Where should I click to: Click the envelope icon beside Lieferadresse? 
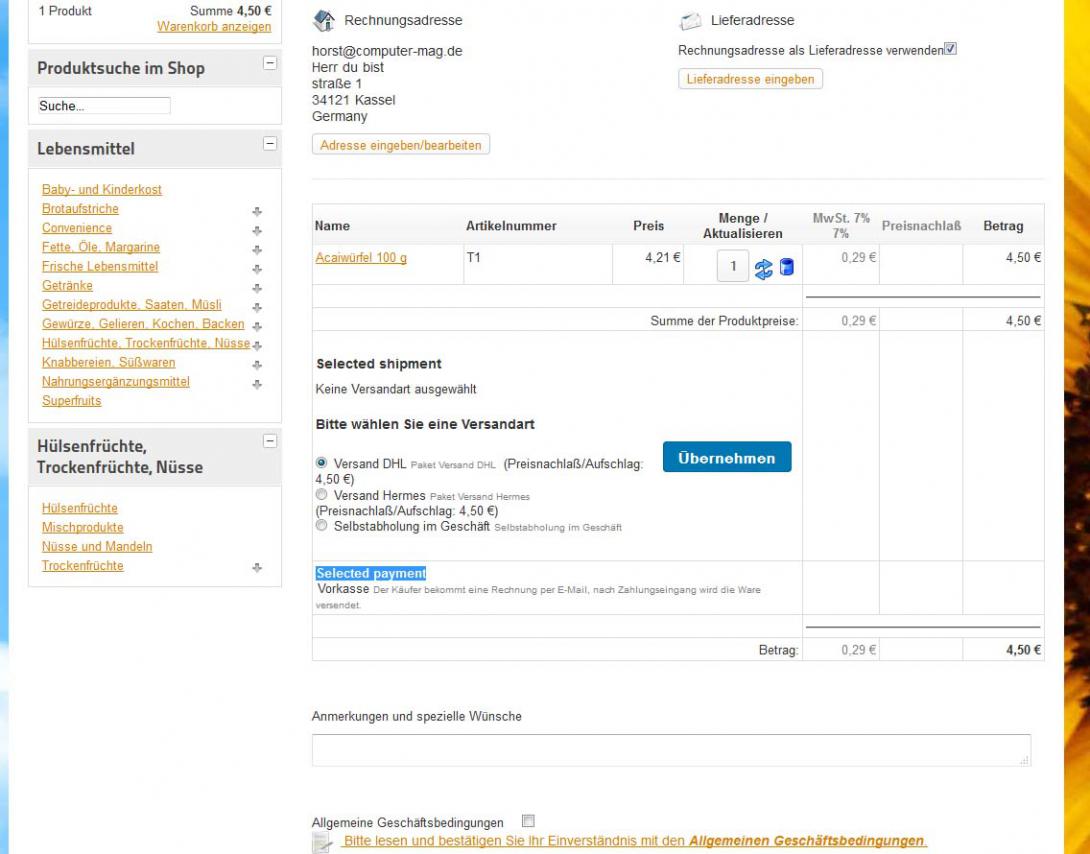[x=690, y=21]
